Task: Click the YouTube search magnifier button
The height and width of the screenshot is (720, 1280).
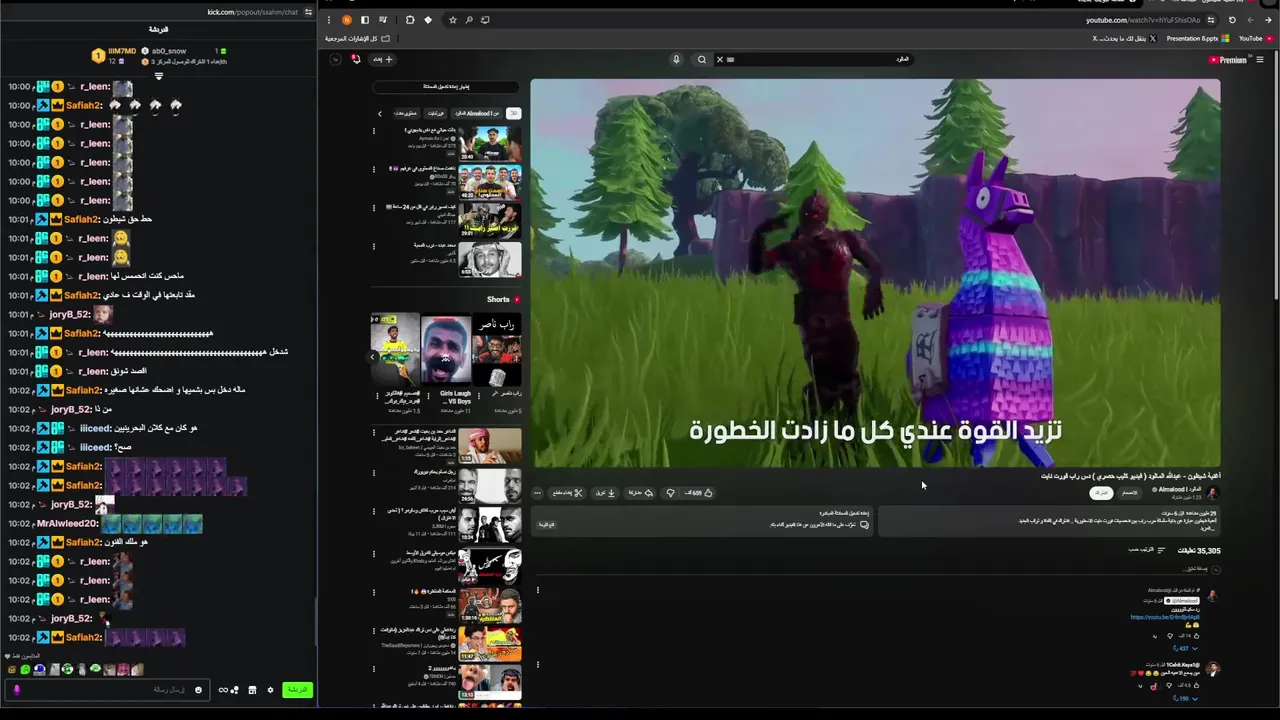Action: pos(702,59)
